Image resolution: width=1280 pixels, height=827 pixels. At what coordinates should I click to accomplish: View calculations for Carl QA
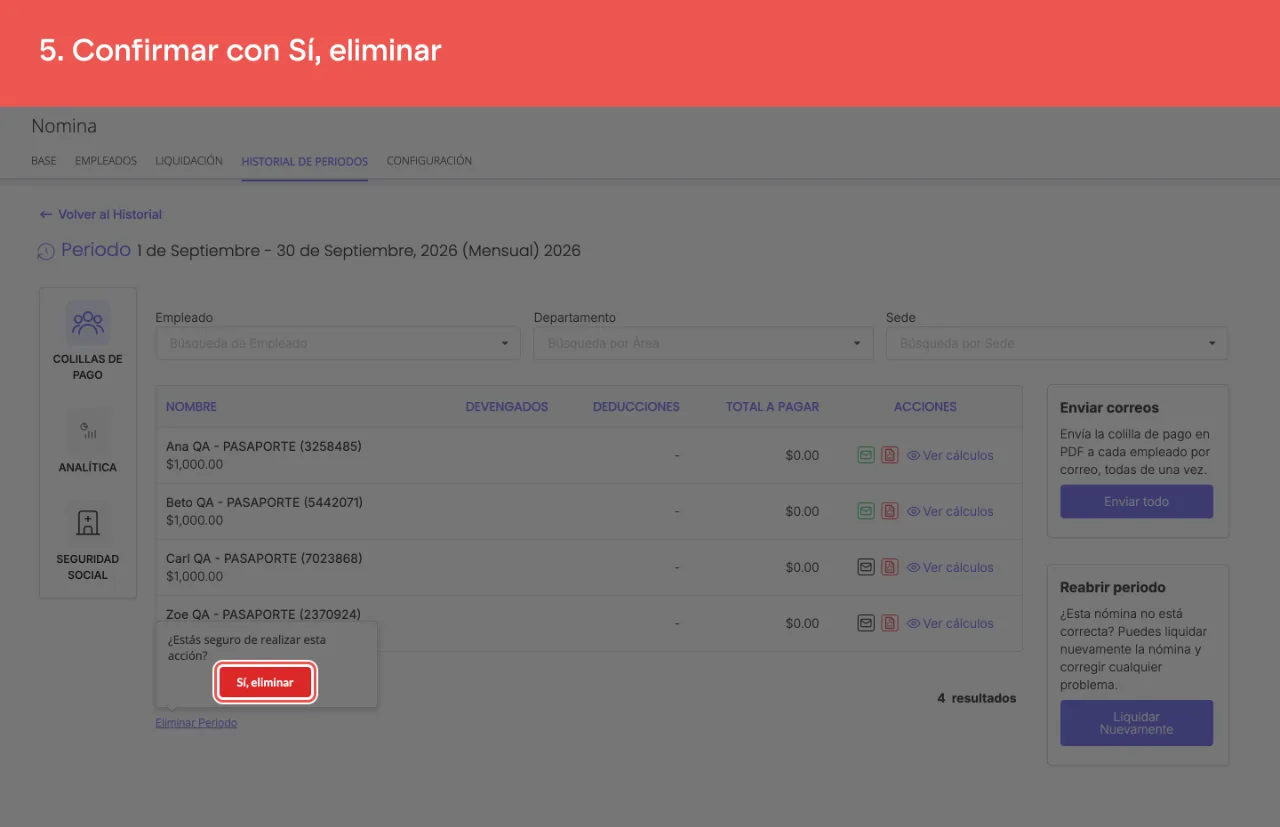[950, 567]
